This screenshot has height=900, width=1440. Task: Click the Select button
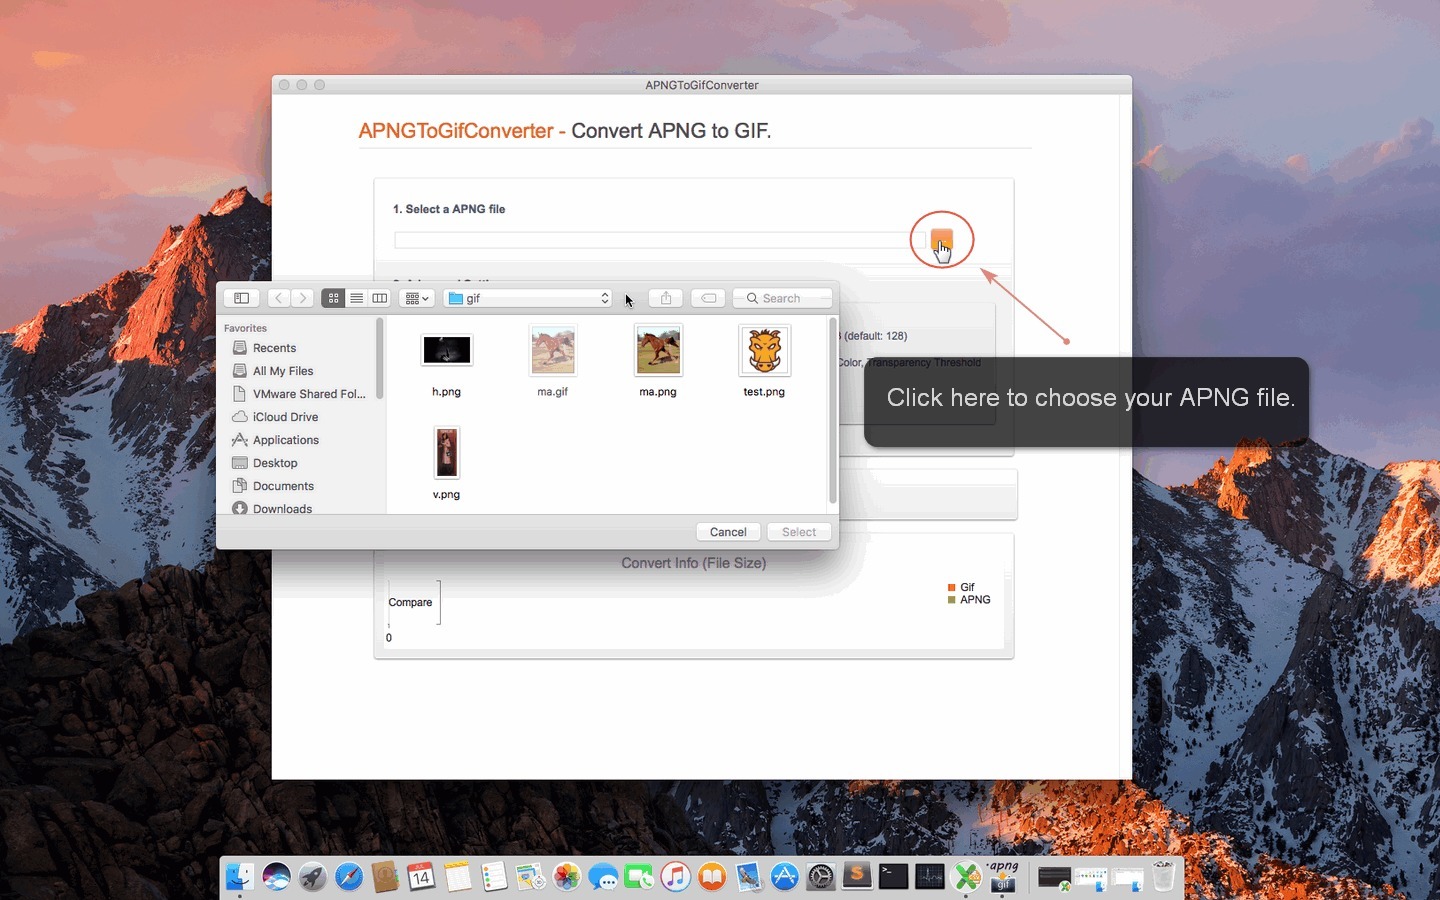[799, 532]
